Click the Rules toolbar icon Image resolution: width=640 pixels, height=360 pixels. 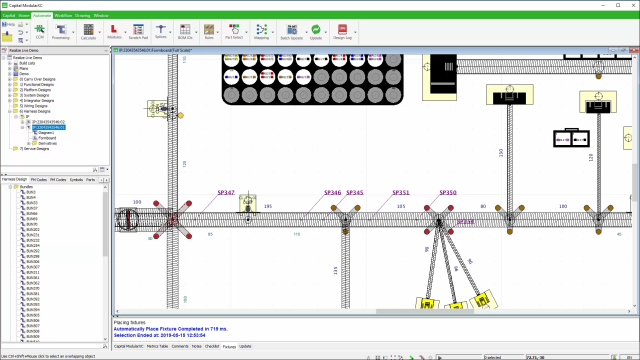[209, 29]
